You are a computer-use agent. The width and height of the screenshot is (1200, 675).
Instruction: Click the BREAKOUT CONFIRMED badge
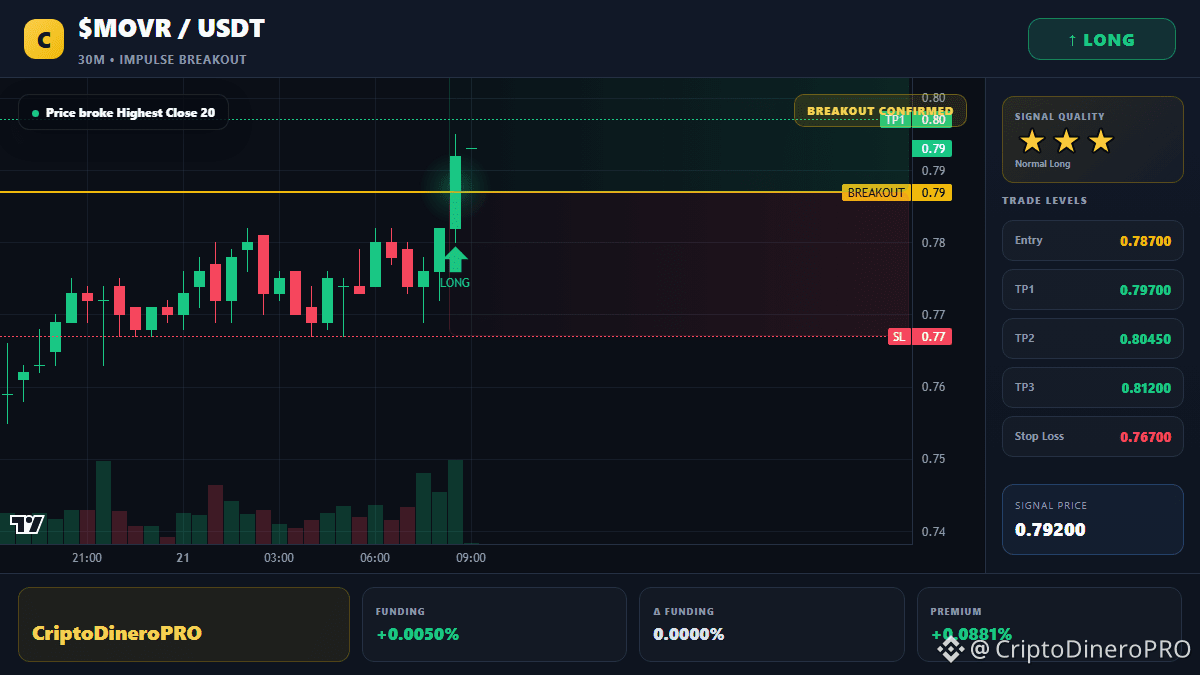pos(880,110)
